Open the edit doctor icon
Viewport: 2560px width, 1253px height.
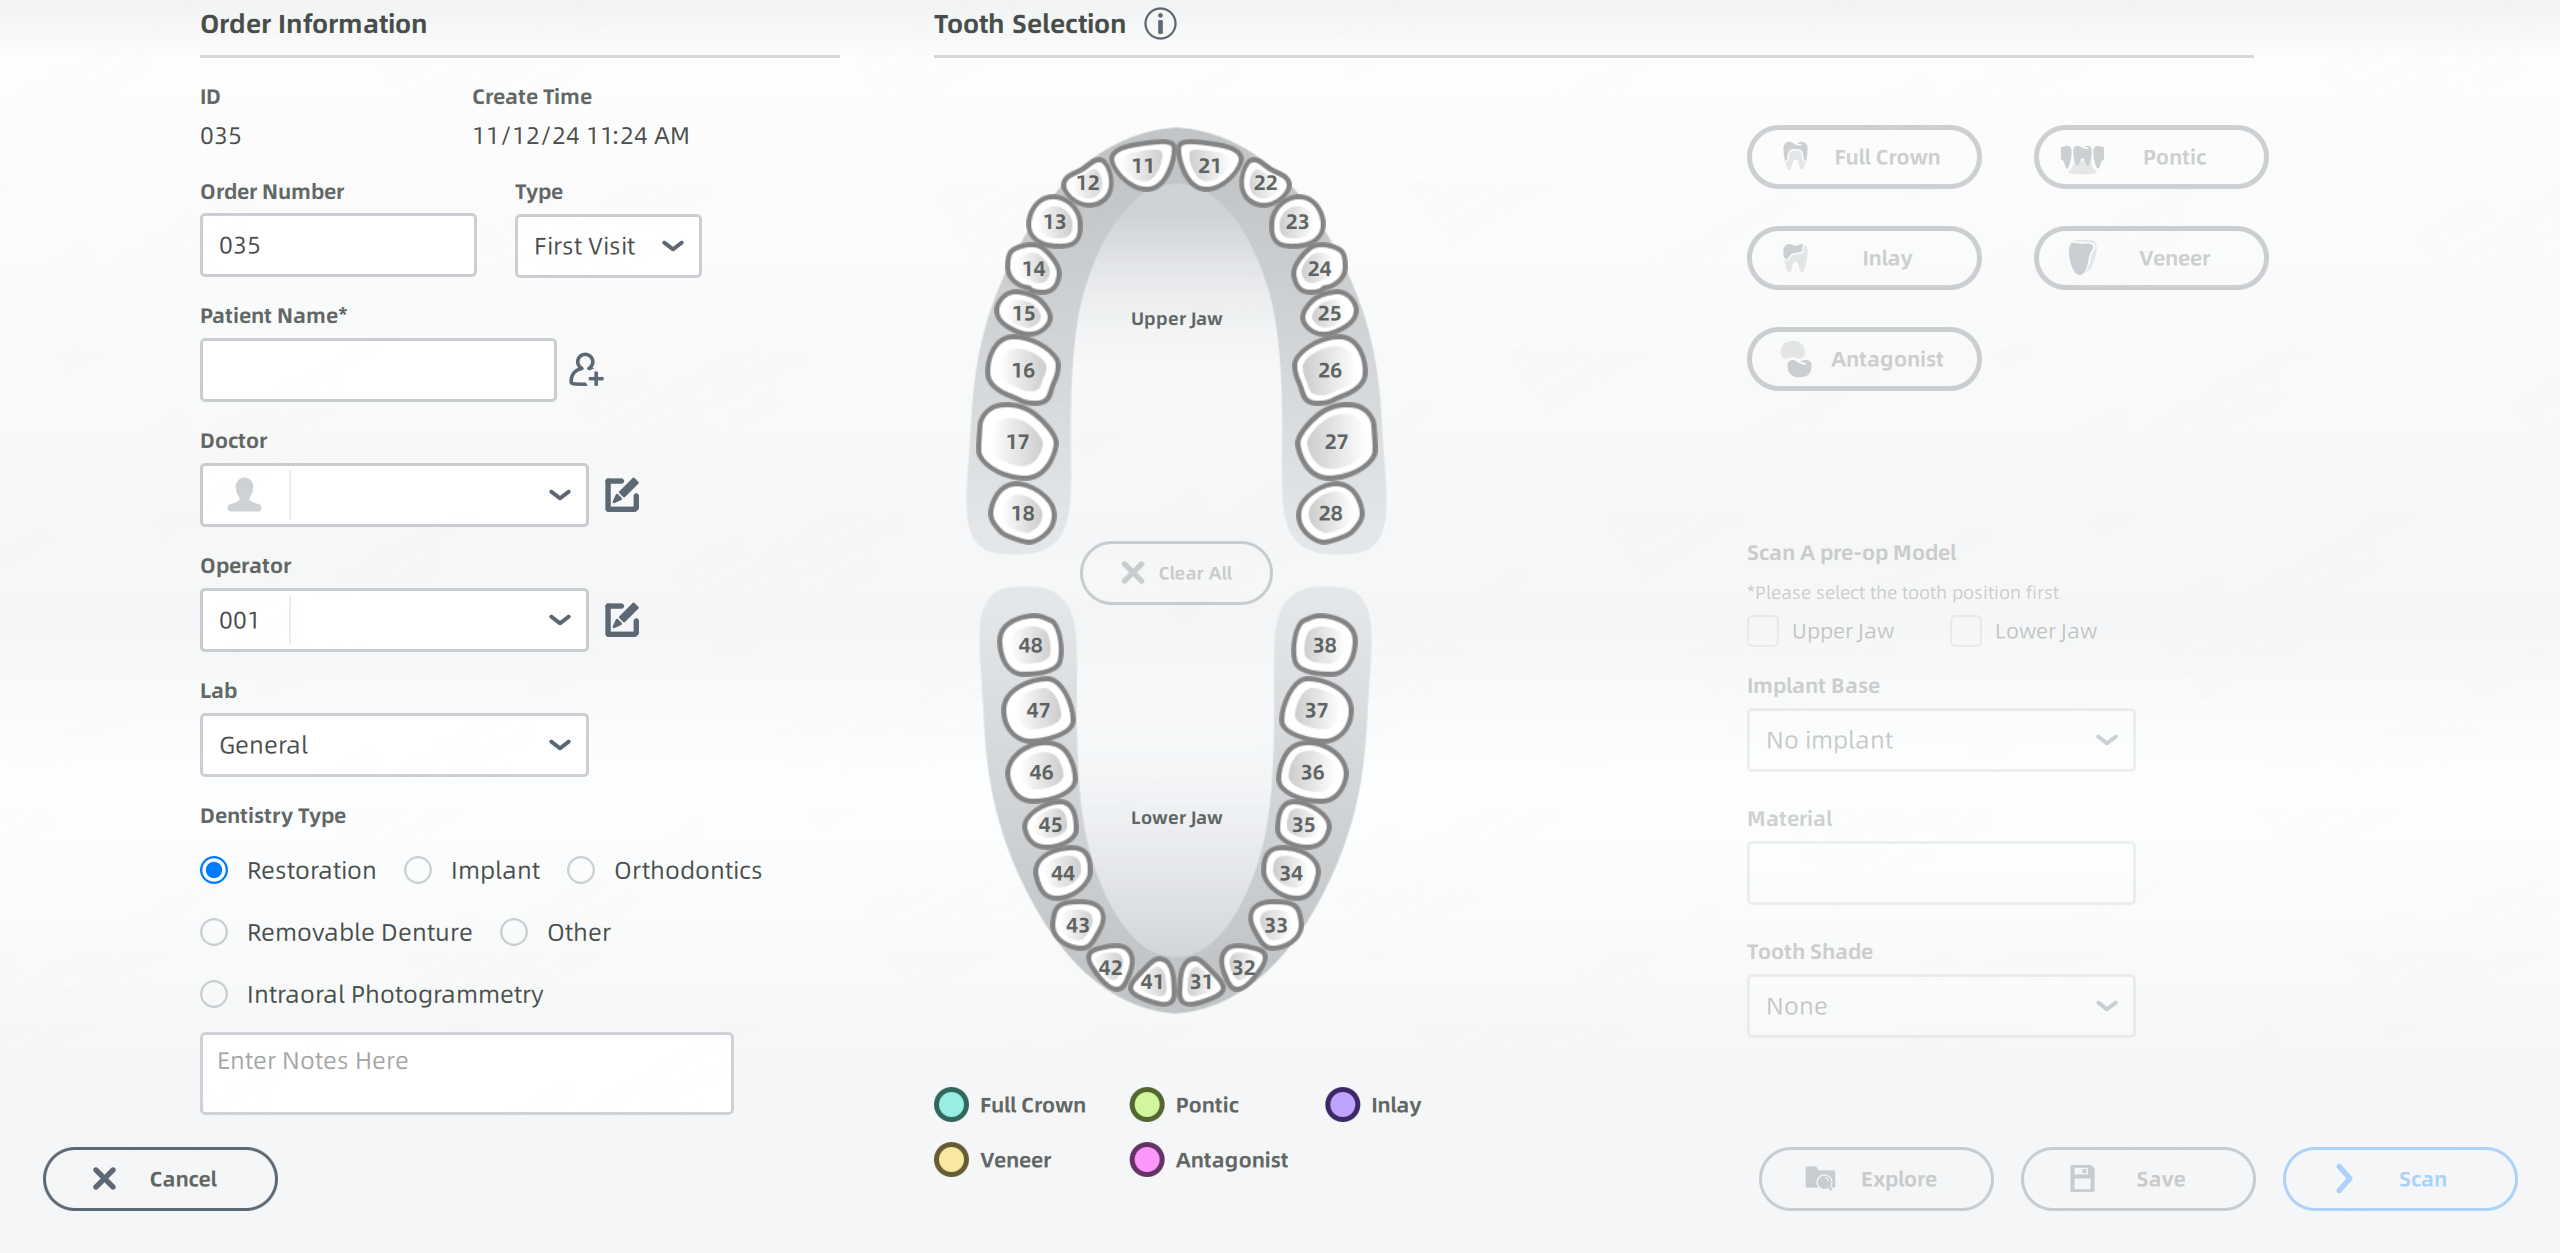pyautogui.click(x=622, y=495)
